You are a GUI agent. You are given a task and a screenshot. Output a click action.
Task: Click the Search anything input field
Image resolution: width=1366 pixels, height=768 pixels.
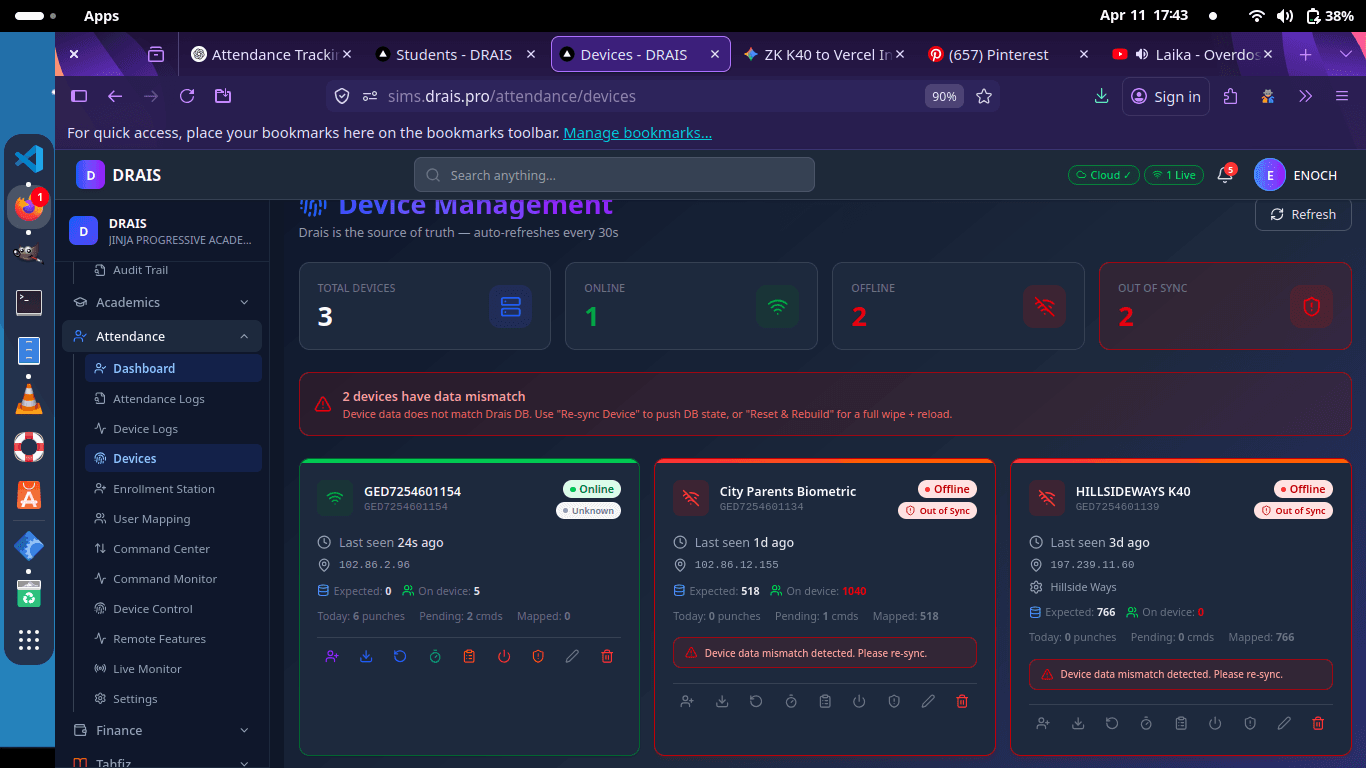[614, 175]
